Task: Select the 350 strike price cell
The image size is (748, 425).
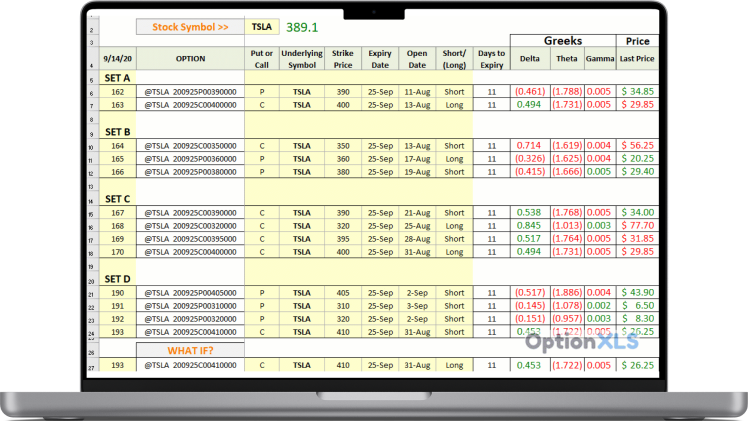Action: point(343,146)
